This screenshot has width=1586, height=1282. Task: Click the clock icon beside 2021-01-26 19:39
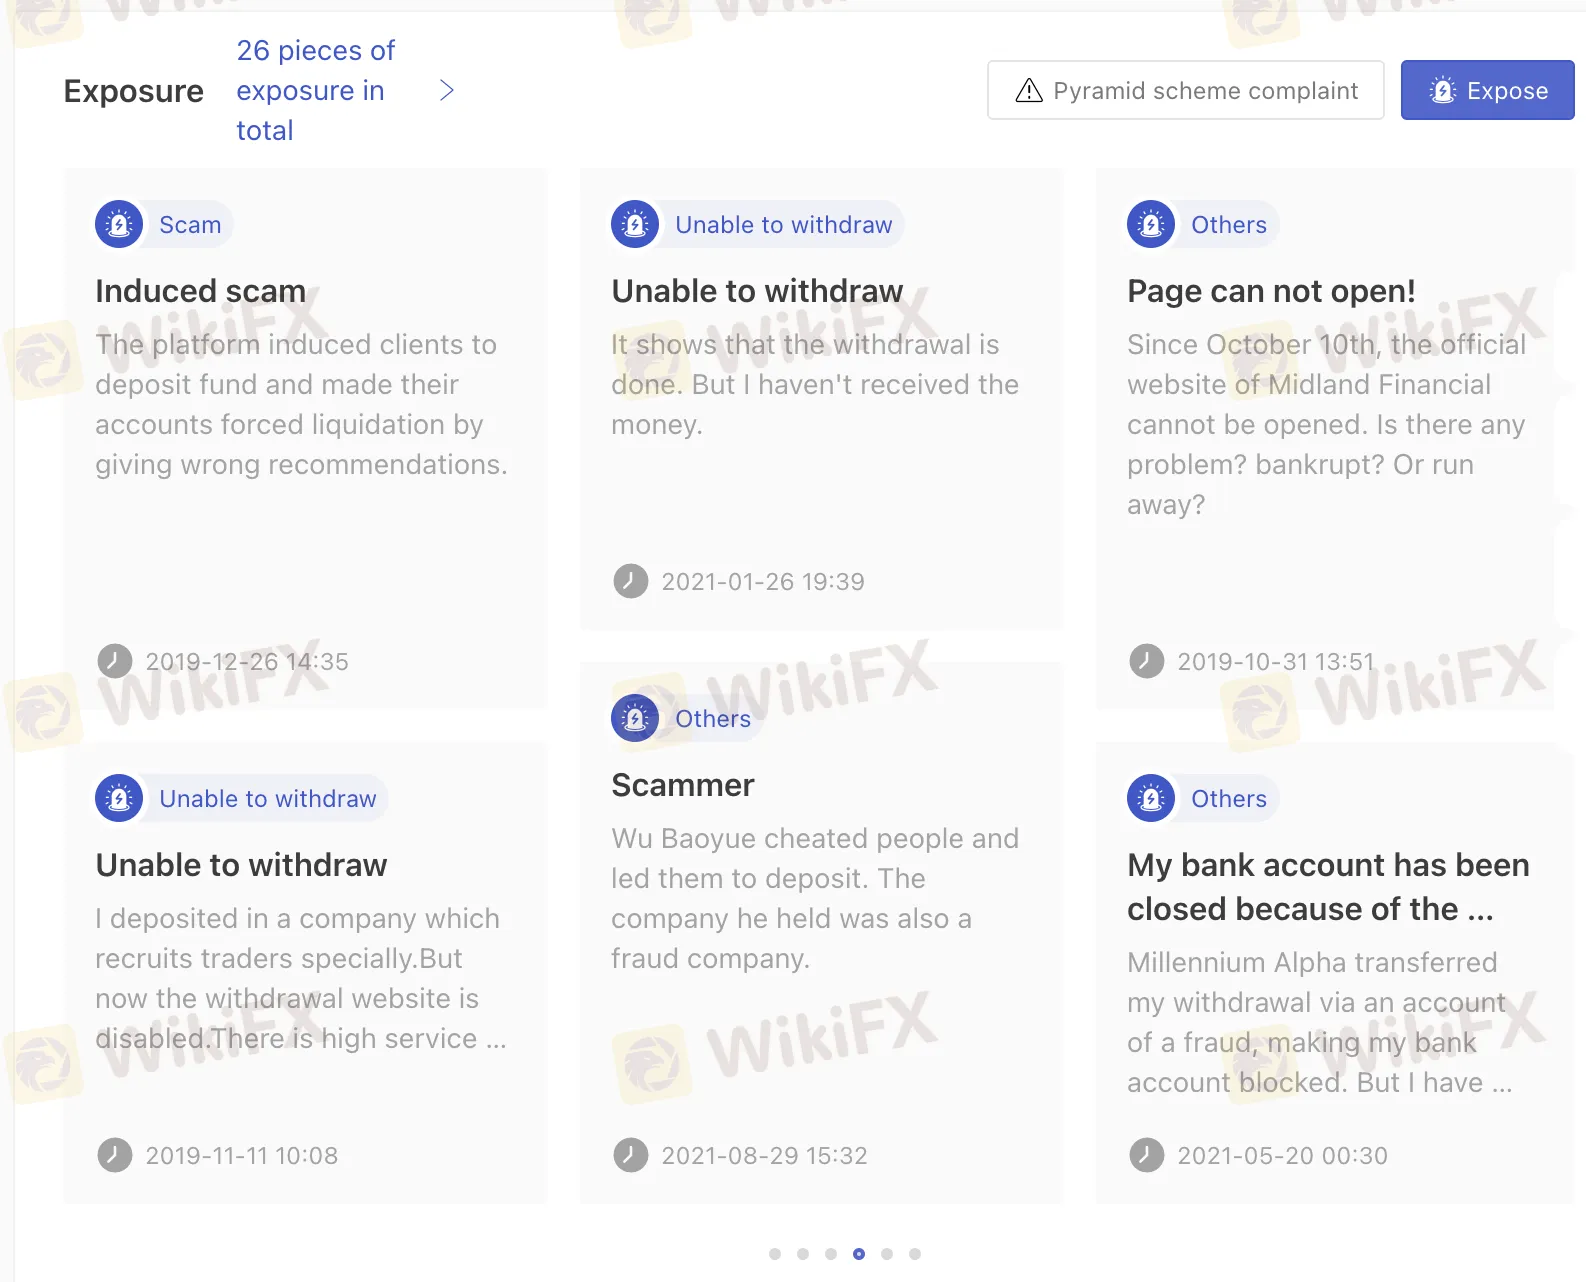tap(631, 581)
